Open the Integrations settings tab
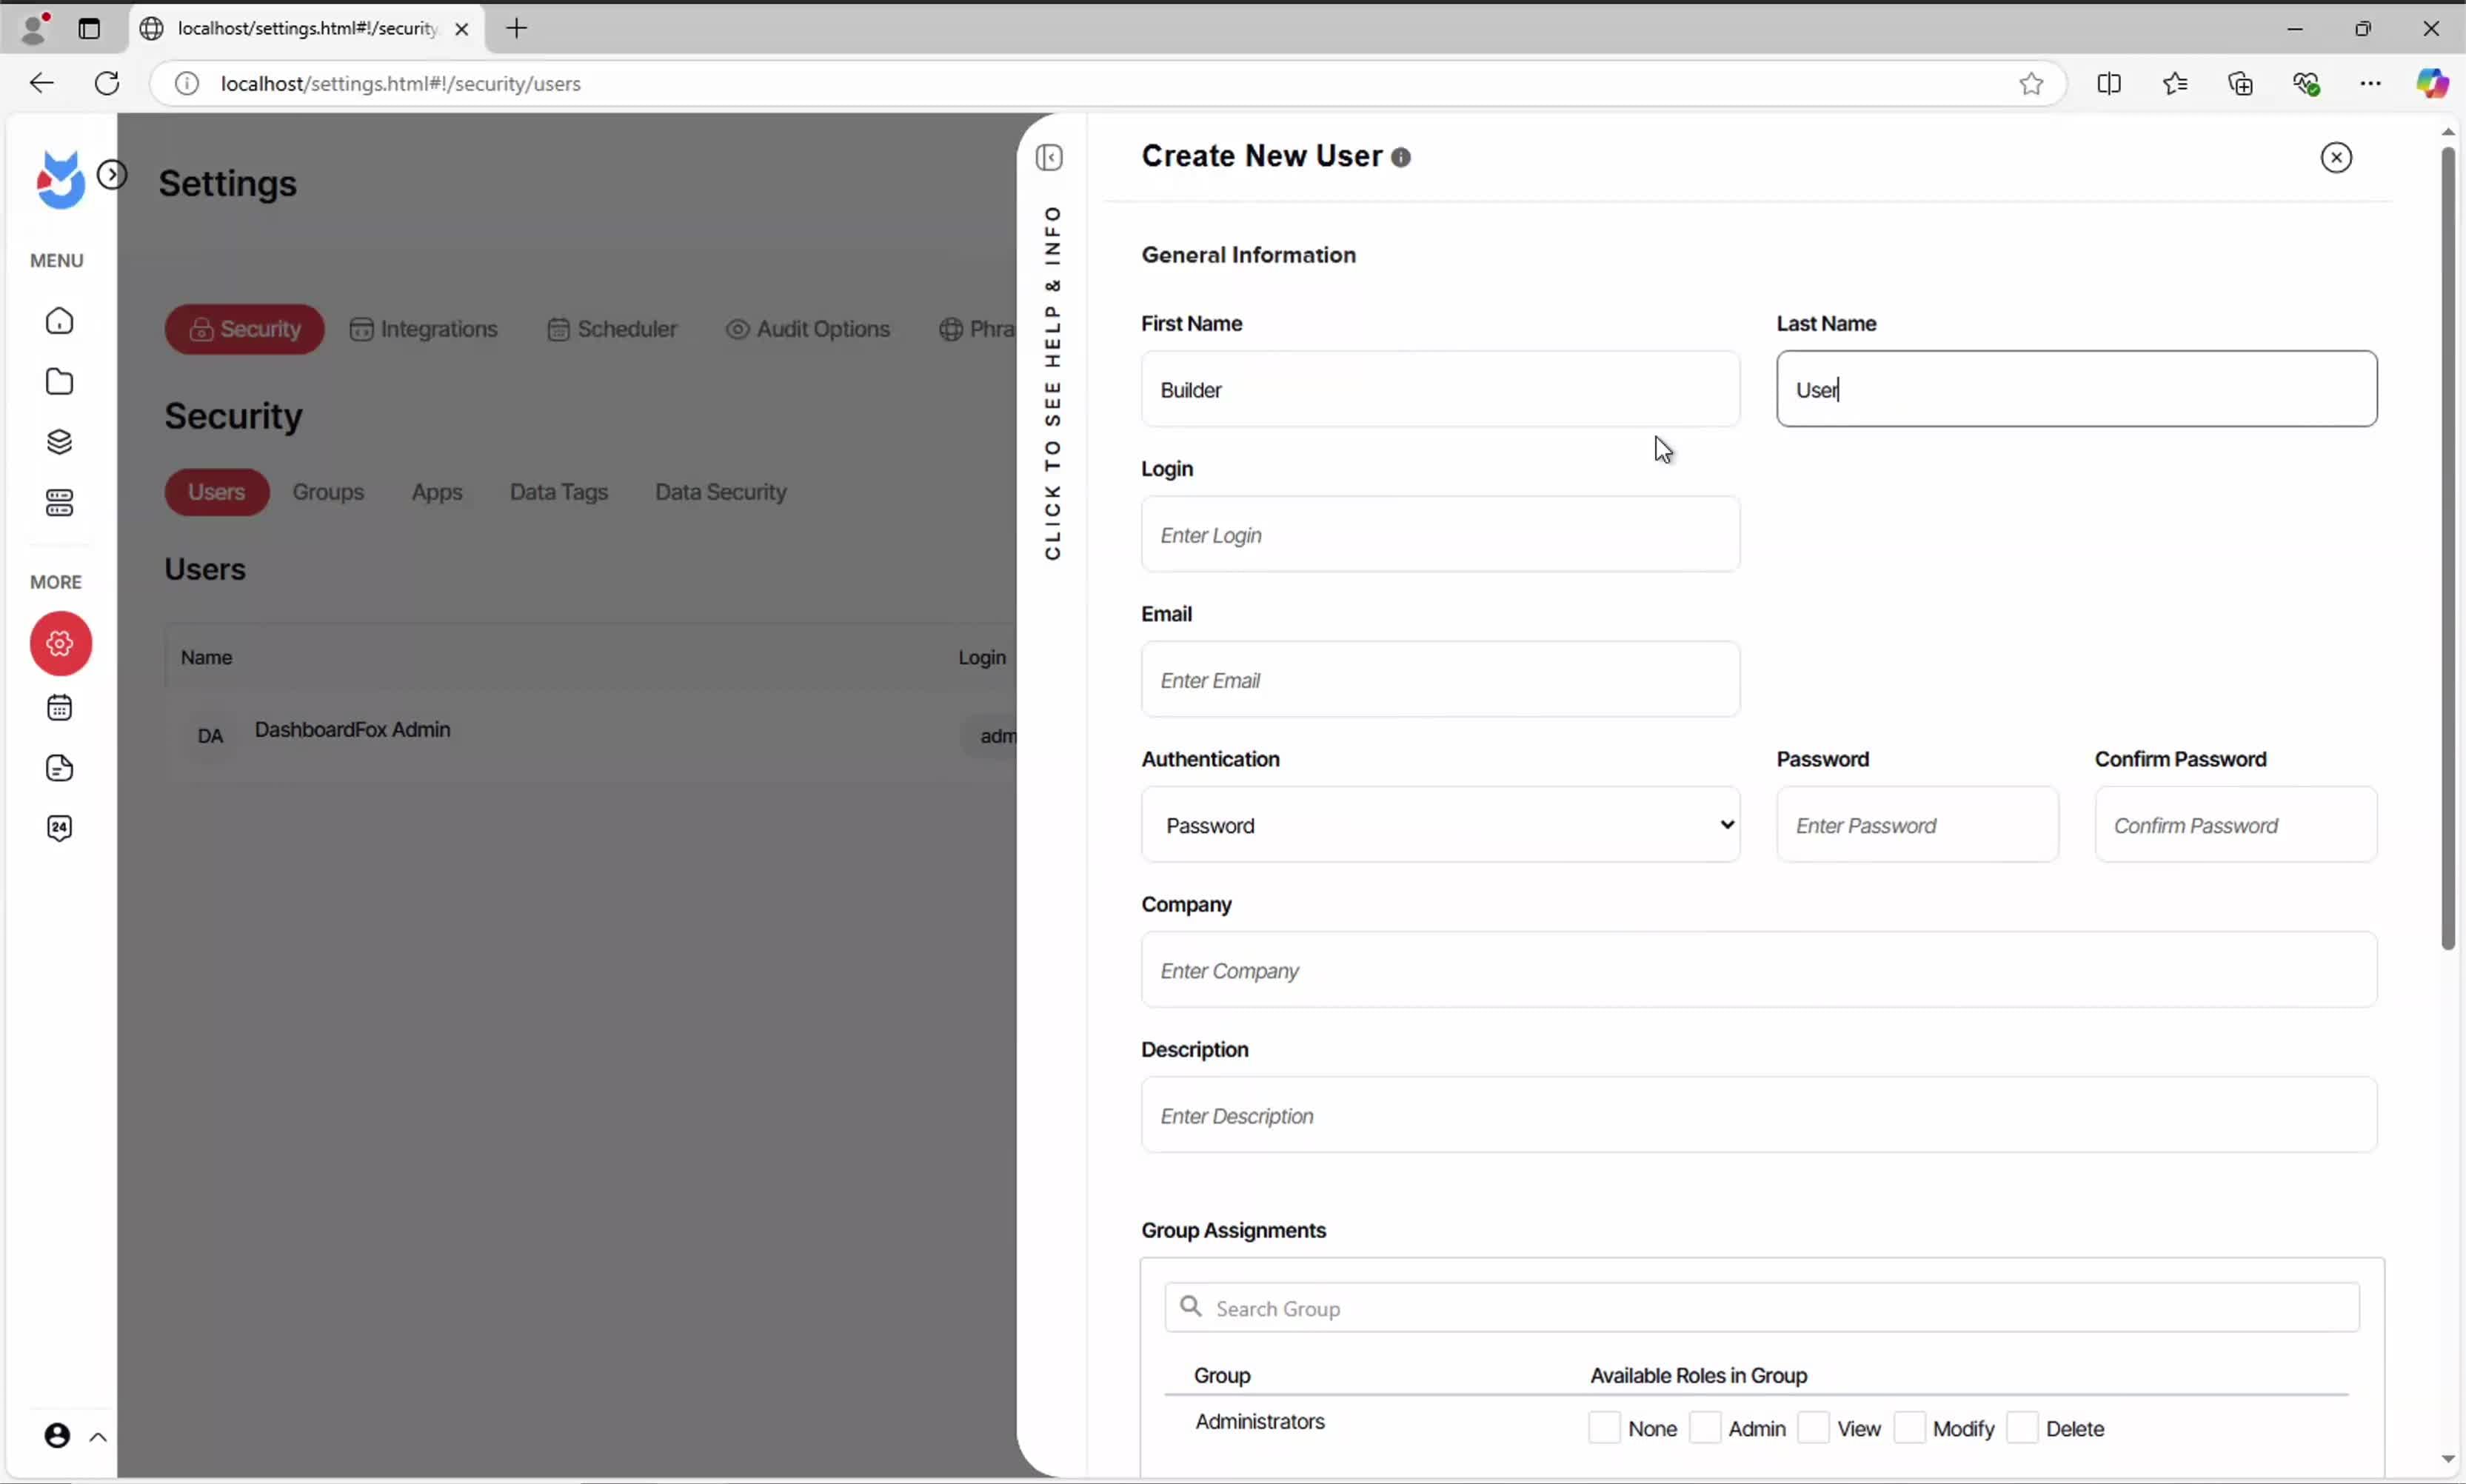Image resolution: width=2466 pixels, height=1484 pixels. [424, 329]
